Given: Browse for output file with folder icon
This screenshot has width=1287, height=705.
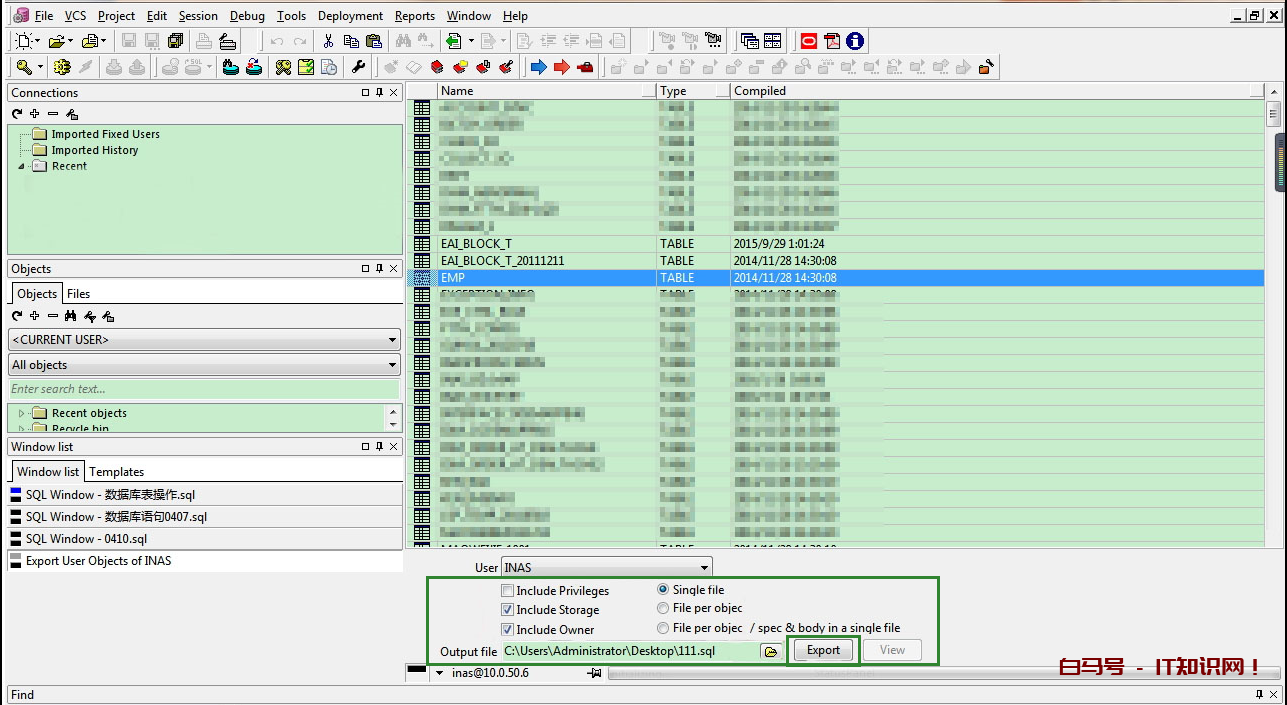Looking at the screenshot, I should coord(771,651).
